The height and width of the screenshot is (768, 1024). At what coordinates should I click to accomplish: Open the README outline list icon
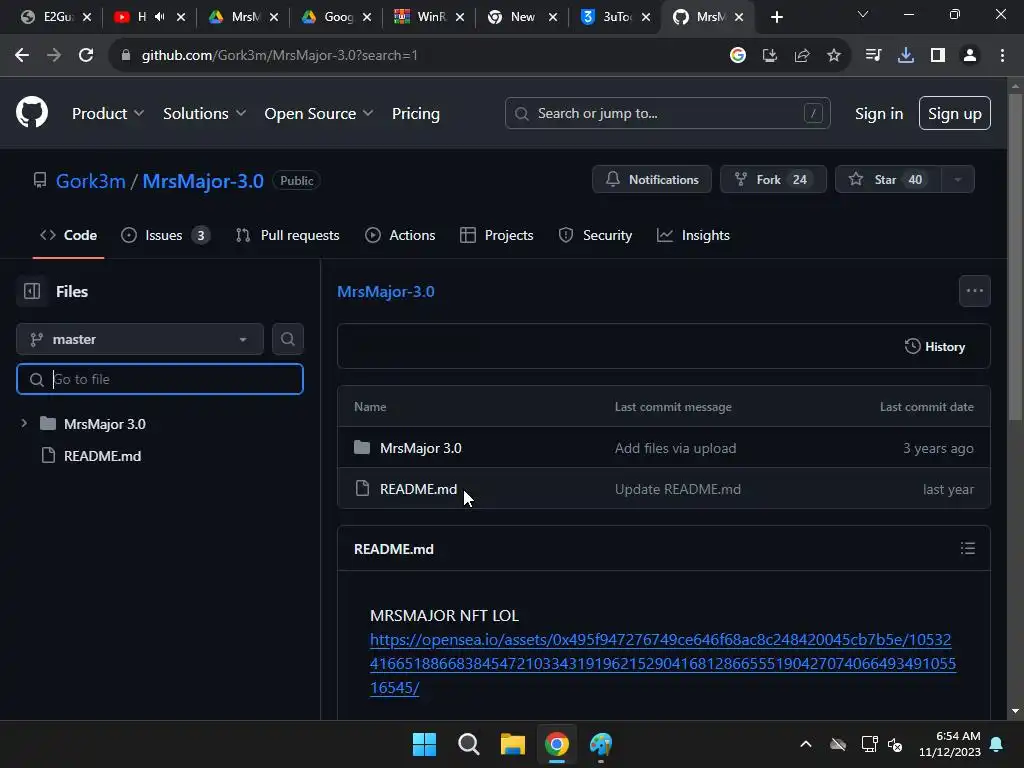(968, 549)
